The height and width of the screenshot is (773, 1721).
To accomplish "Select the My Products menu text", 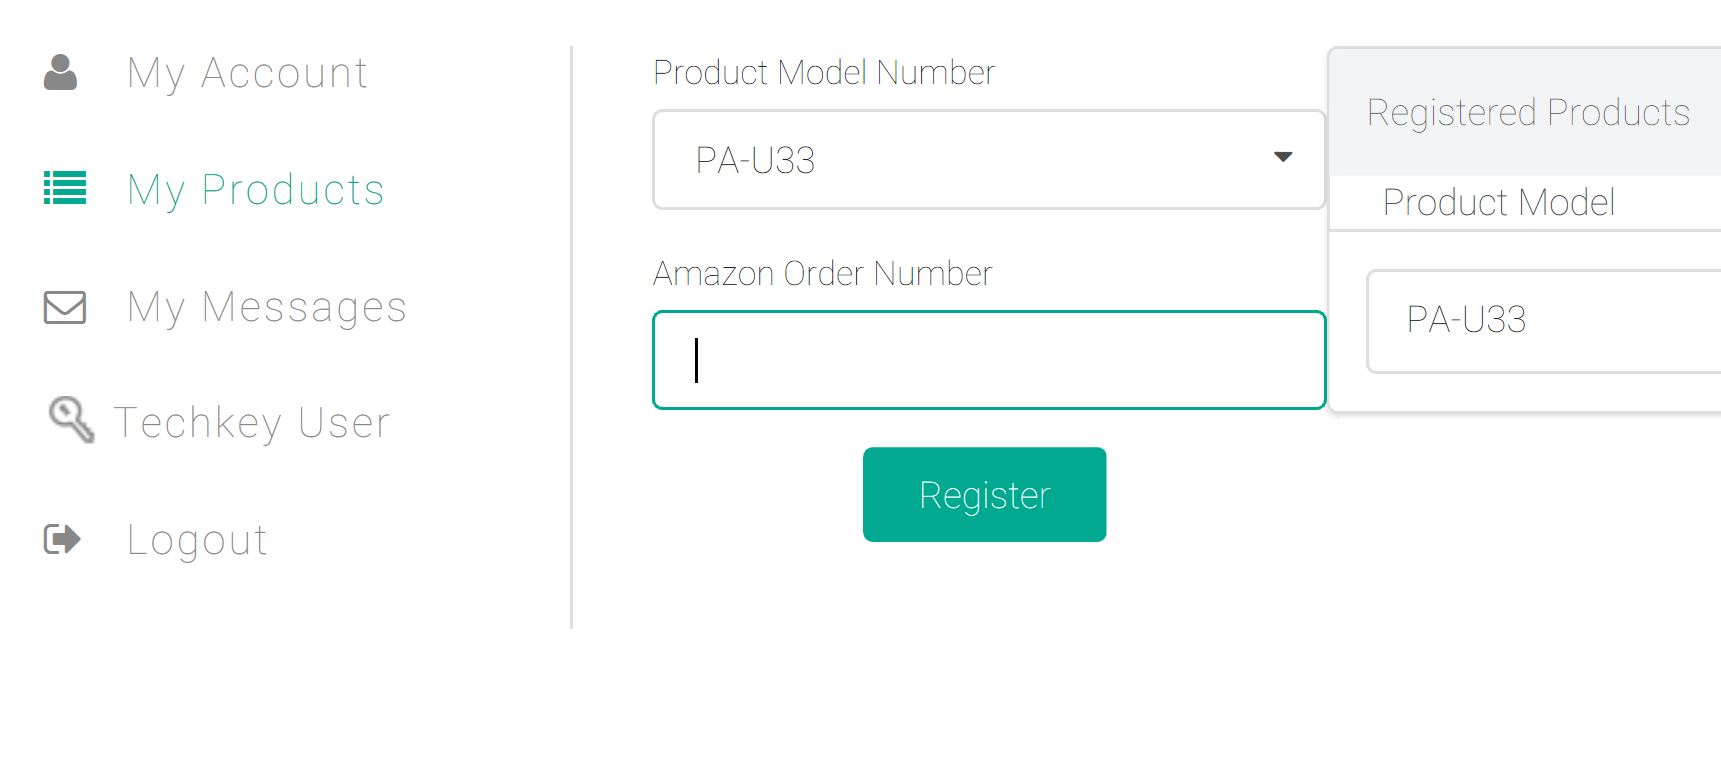I will pos(255,190).
